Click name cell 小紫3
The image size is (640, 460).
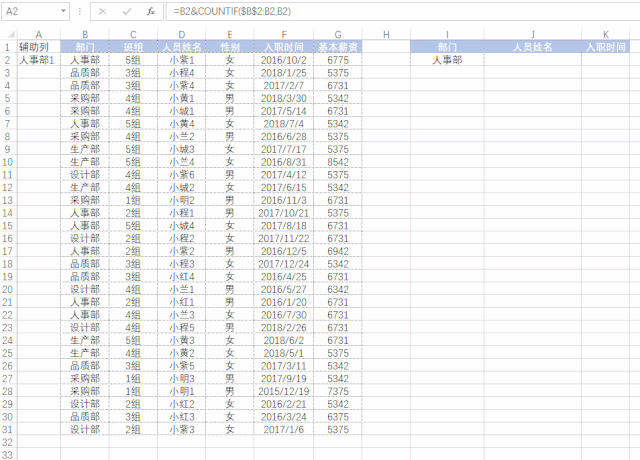point(182,429)
